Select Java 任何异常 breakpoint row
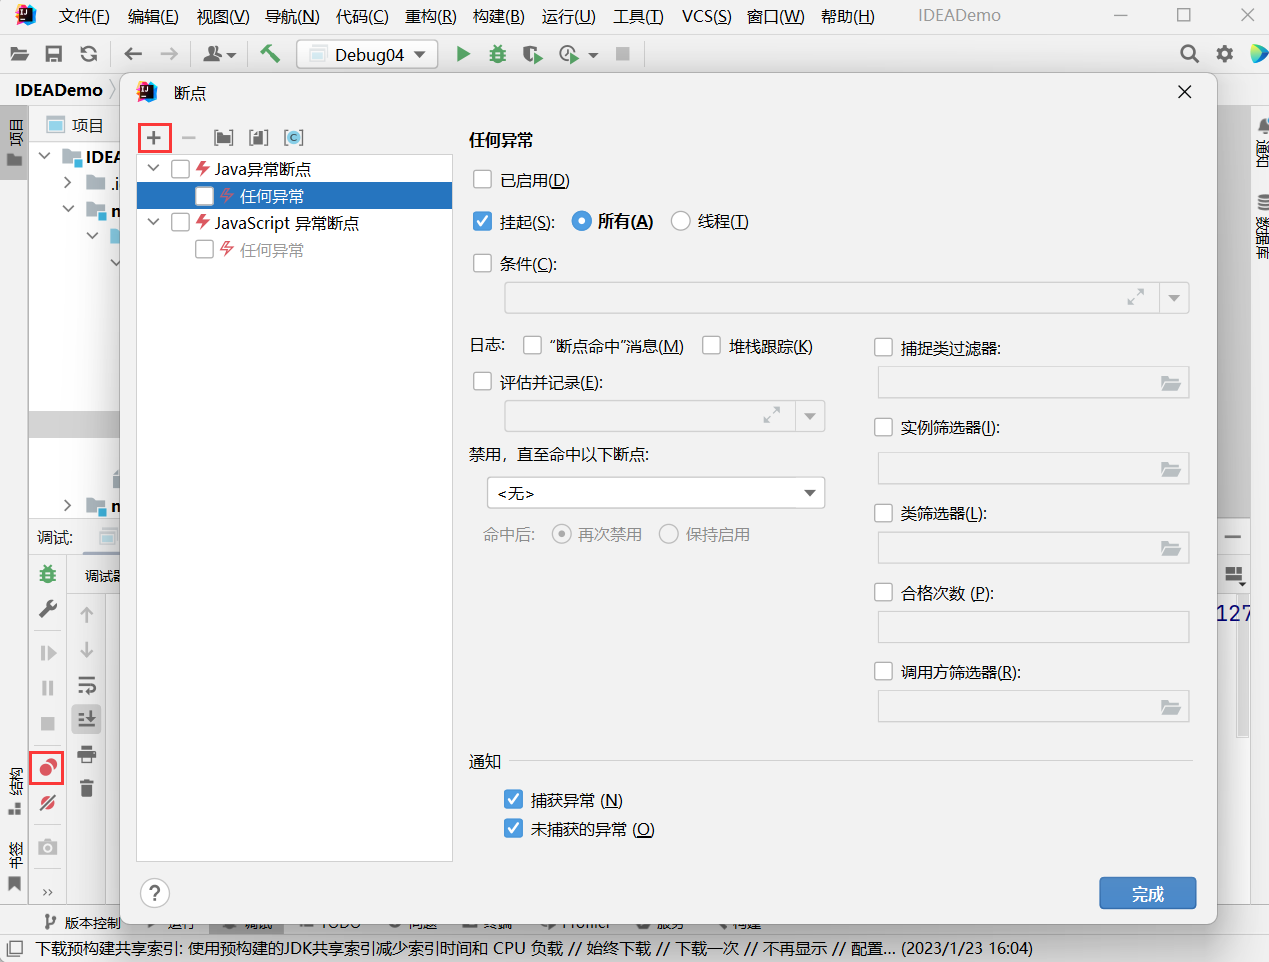 point(294,196)
